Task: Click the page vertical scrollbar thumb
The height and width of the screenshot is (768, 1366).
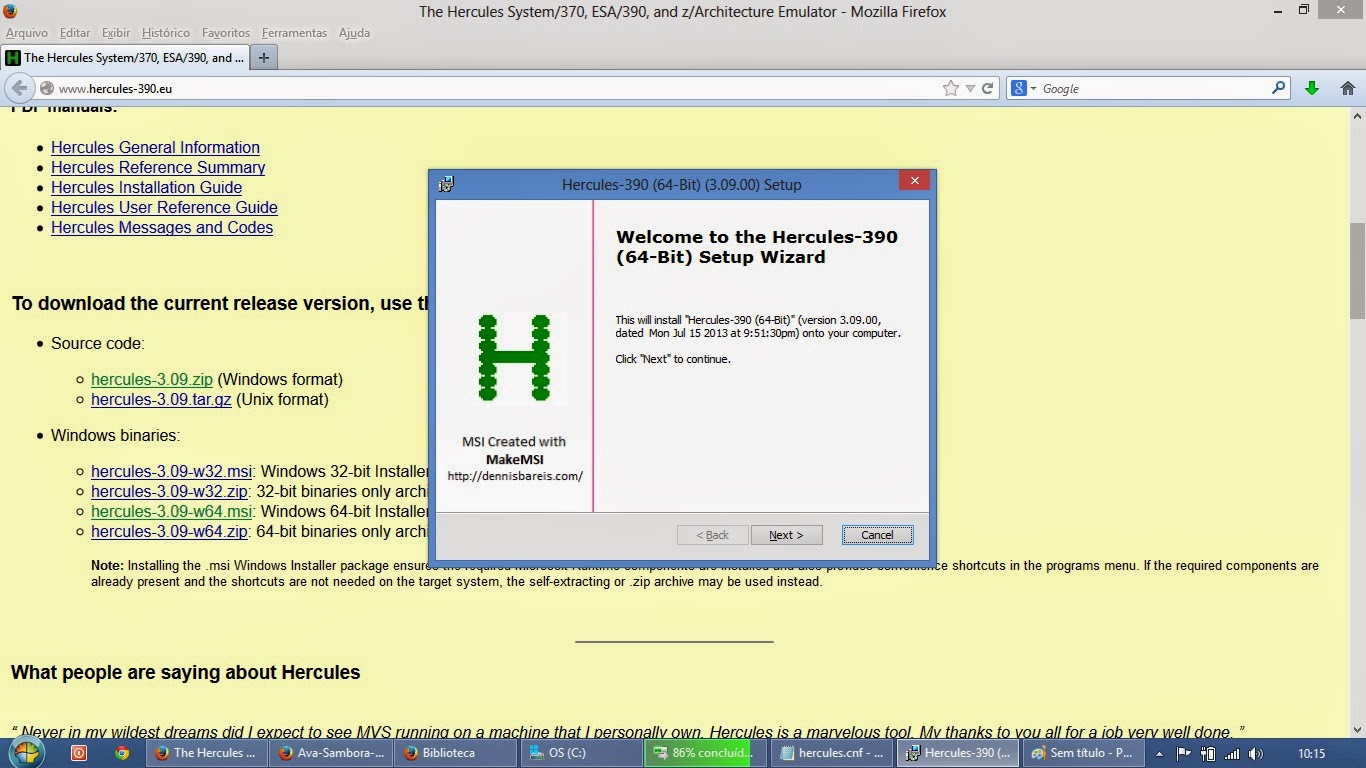Action: click(x=1357, y=270)
